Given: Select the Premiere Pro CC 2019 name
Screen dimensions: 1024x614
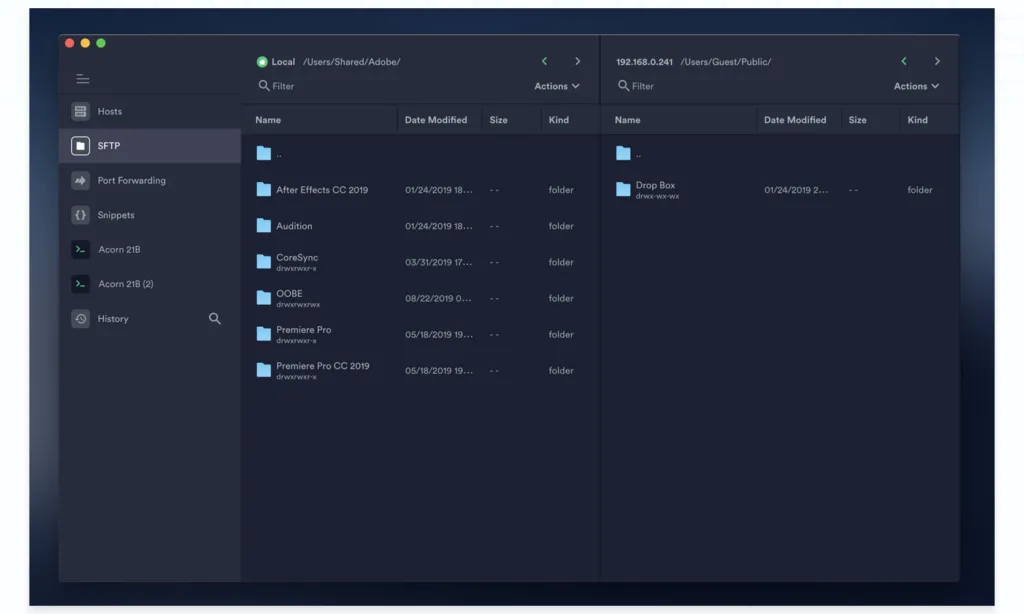Looking at the screenshot, I should pos(323,366).
